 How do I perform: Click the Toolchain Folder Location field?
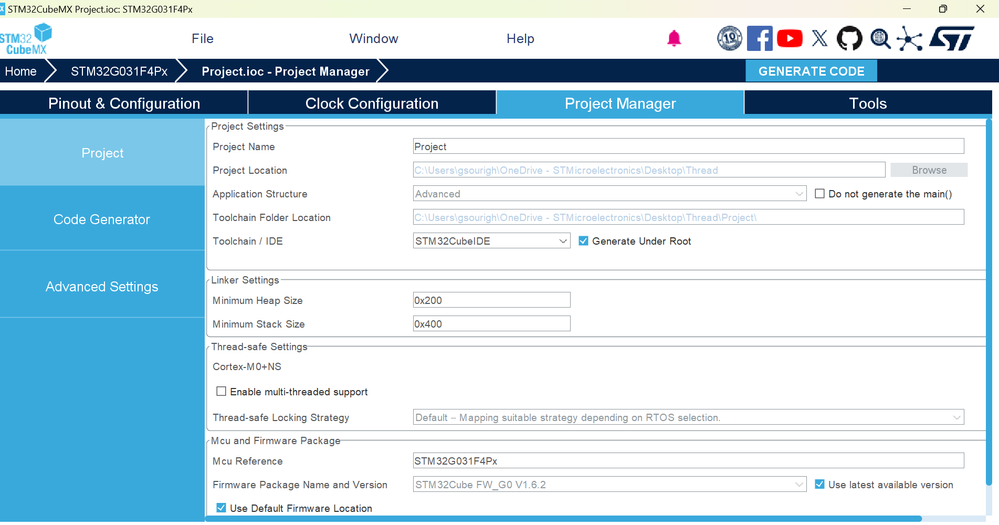689,217
